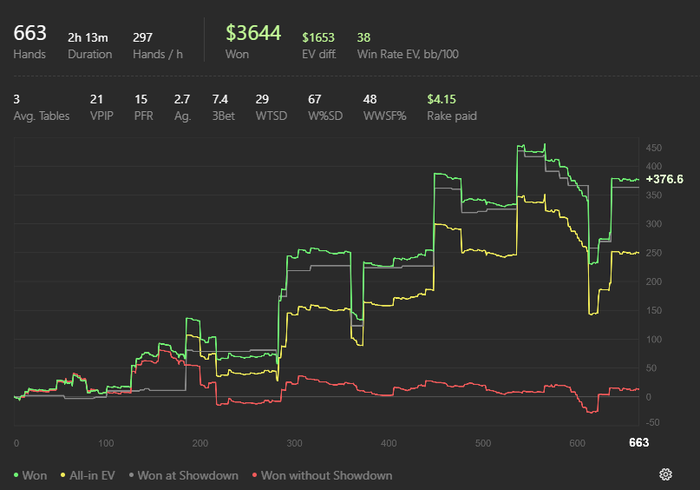Click the 297 Hands / h value
The height and width of the screenshot is (490, 700).
click(142, 37)
